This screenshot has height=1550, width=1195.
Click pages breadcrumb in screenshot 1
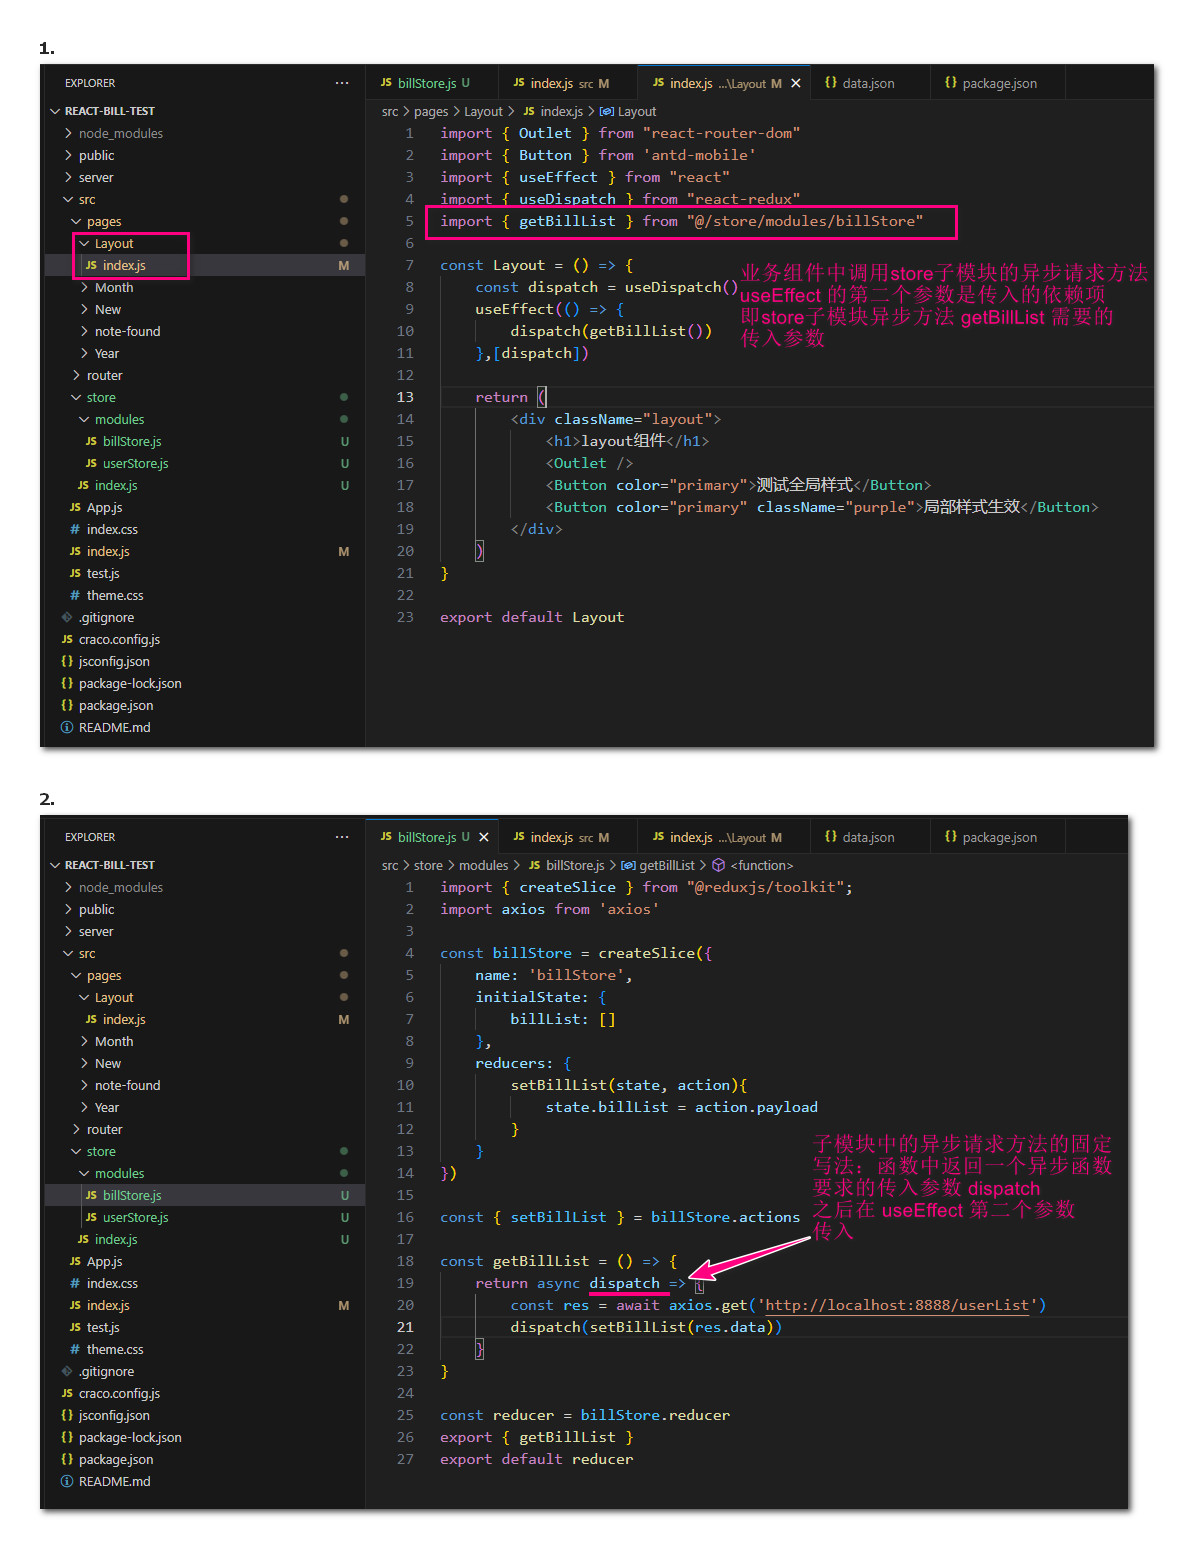(431, 112)
